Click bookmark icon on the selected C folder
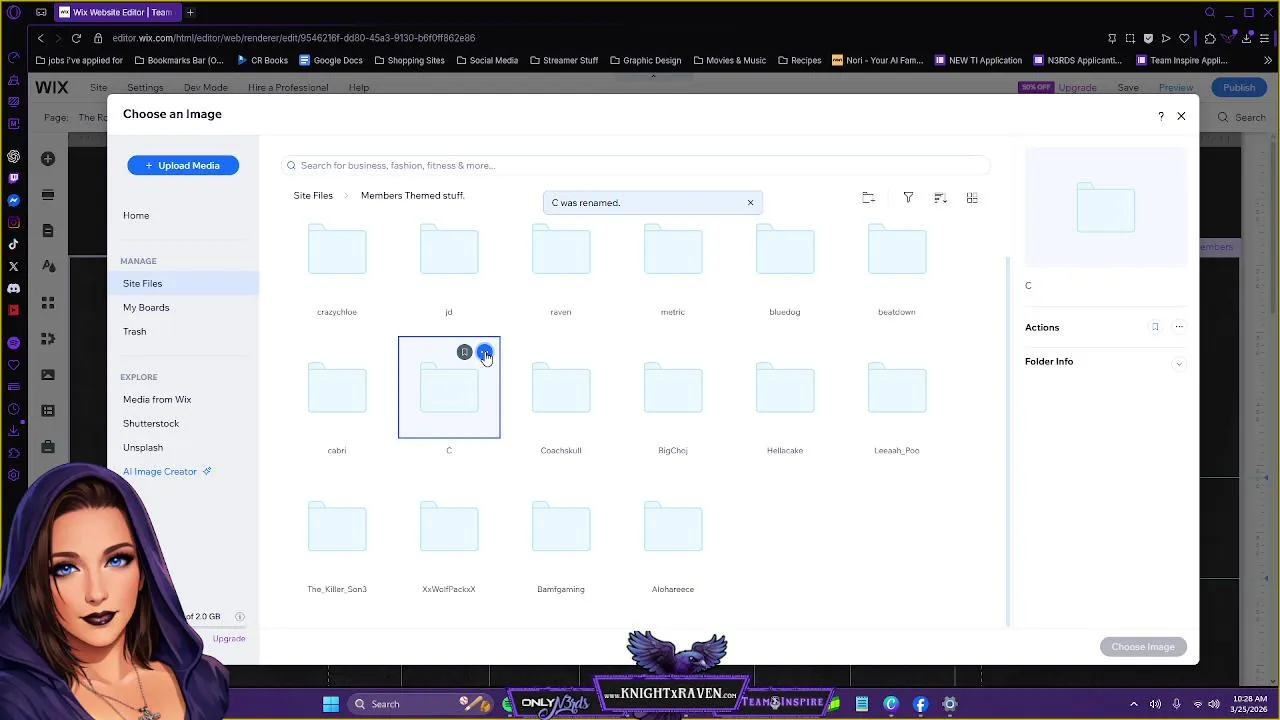1280x720 pixels. point(464,352)
